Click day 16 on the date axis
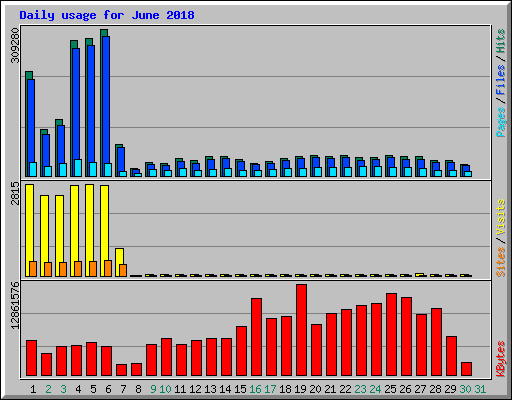 pos(255,389)
